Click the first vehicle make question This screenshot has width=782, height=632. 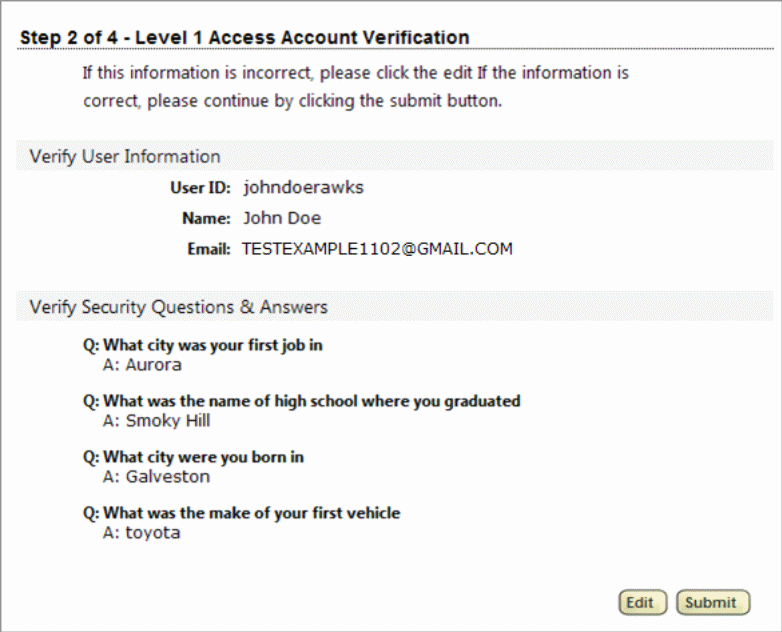[x=241, y=514]
